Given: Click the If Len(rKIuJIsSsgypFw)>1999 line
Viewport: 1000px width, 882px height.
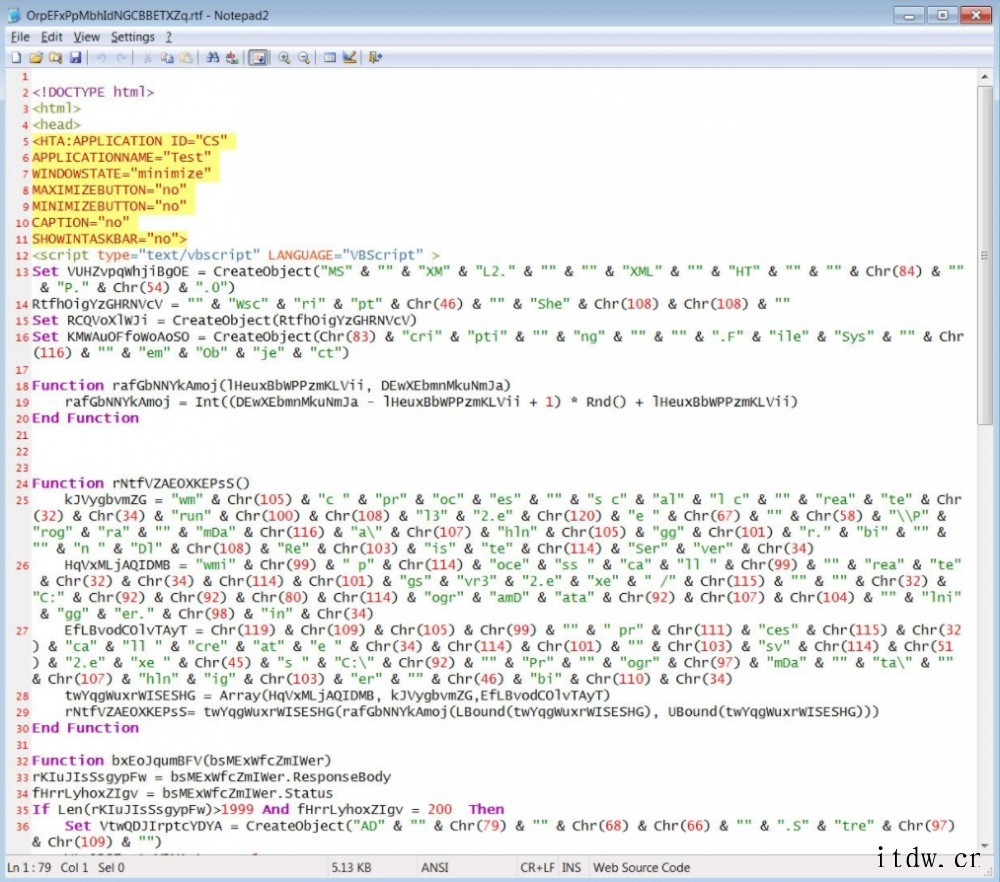Looking at the screenshot, I should pos(268,809).
